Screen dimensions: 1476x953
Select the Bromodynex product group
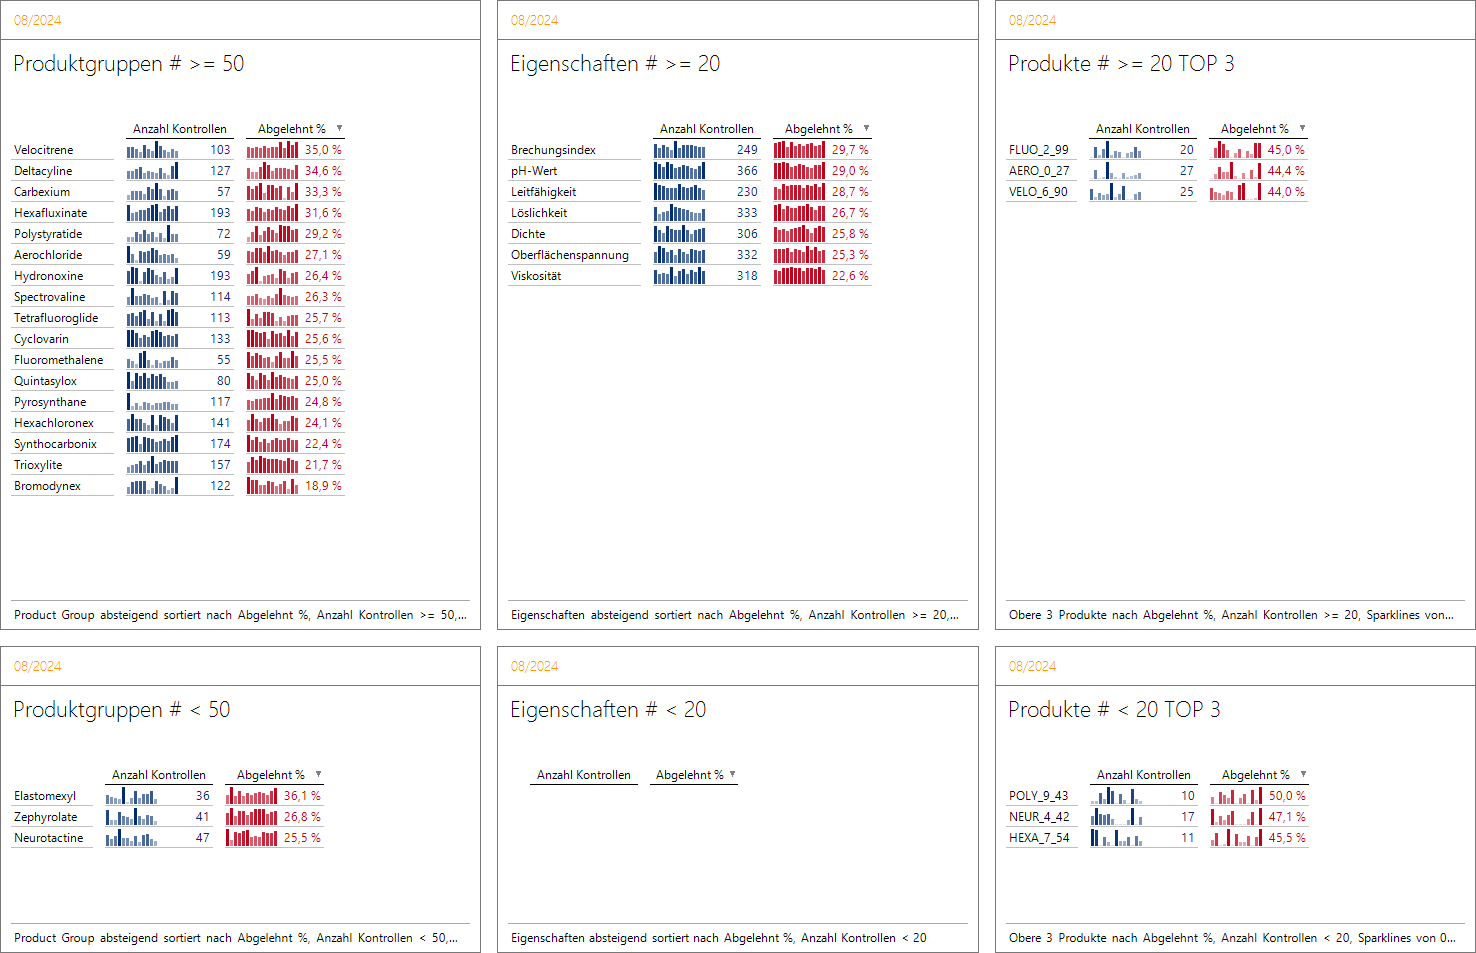[48, 486]
